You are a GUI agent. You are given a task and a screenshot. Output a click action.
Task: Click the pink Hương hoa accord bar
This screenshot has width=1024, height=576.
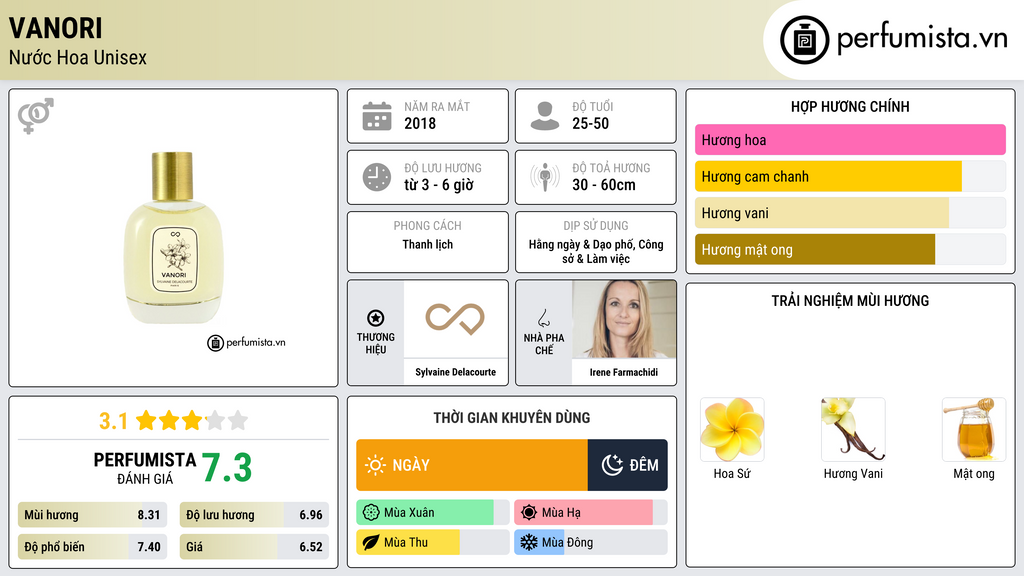tap(850, 140)
